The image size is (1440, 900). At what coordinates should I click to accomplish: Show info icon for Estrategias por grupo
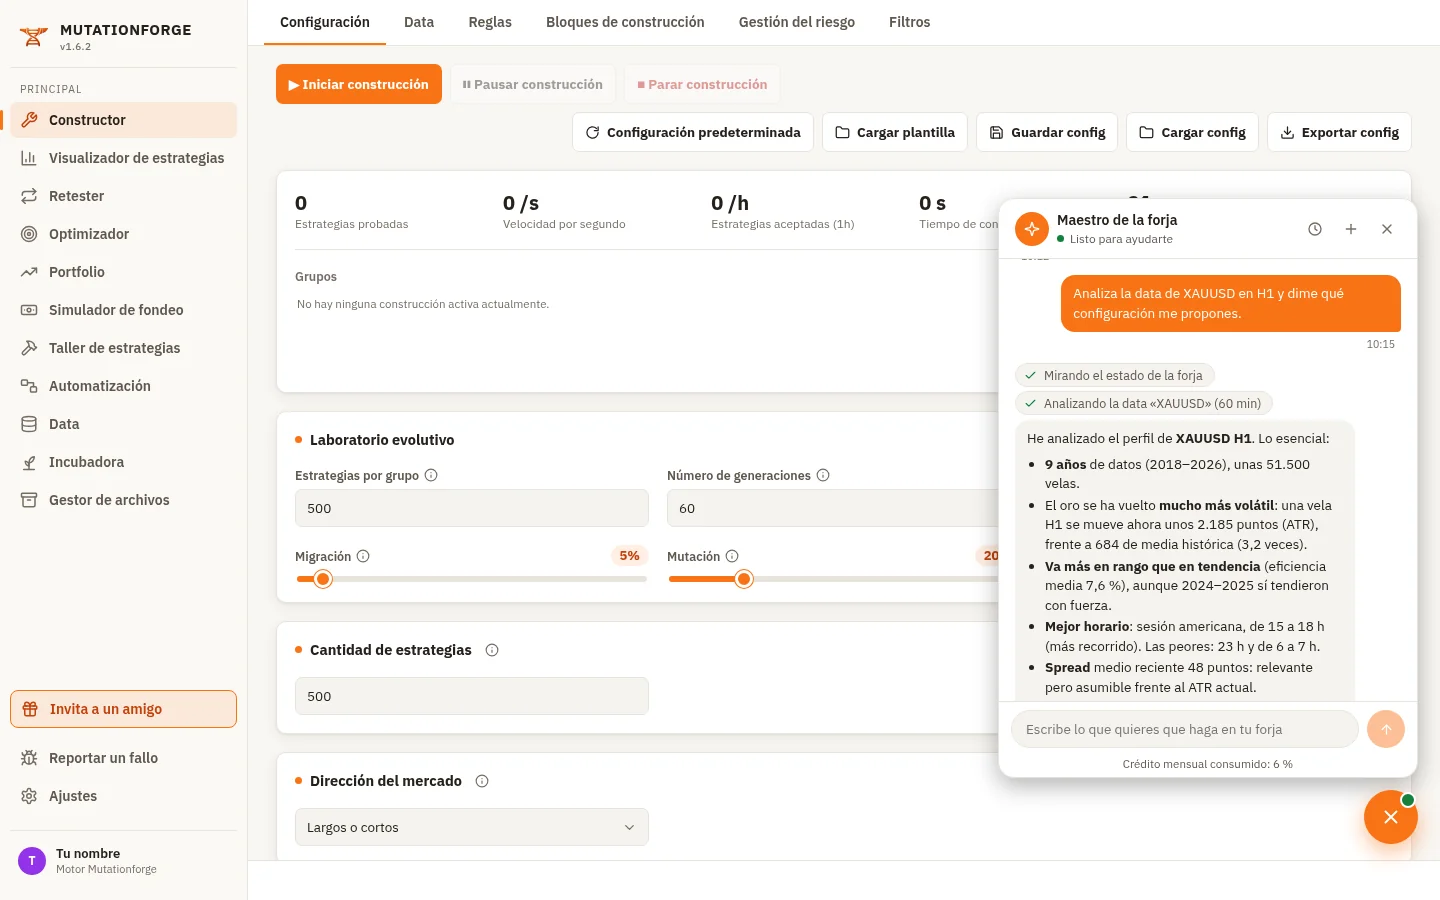[431, 475]
